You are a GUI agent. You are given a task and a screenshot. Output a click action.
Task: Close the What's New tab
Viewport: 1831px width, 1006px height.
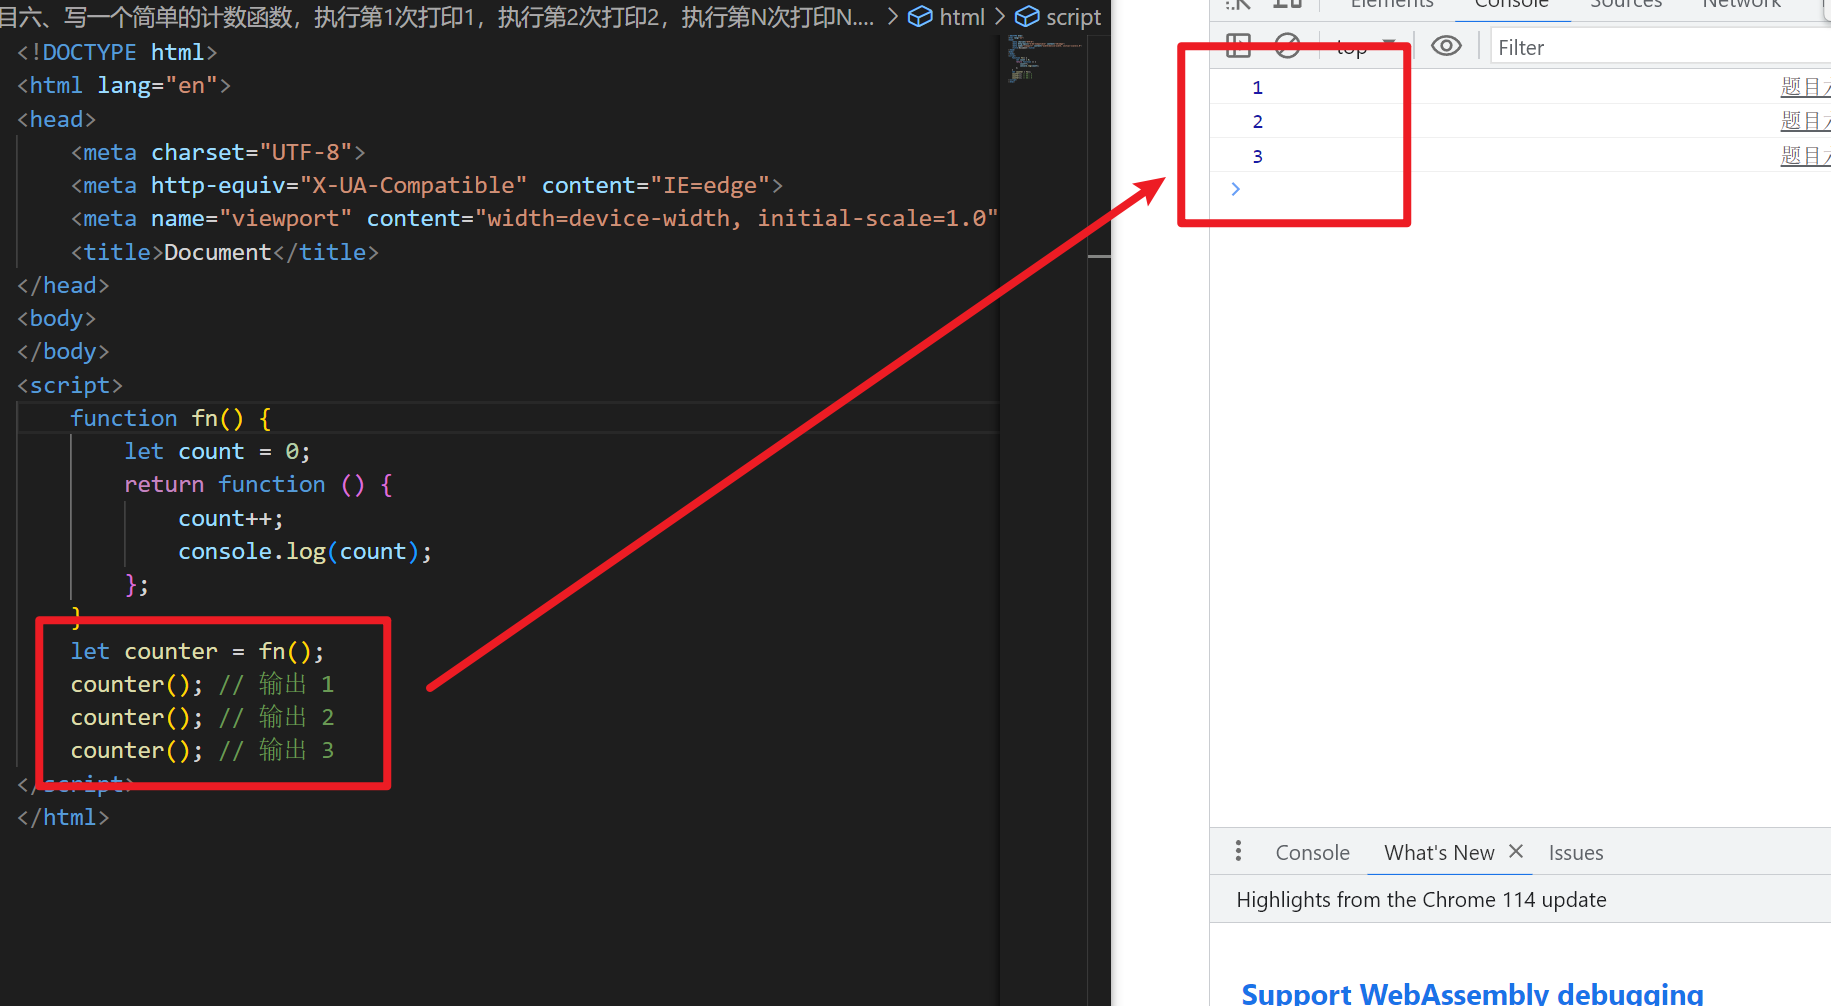1516,851
